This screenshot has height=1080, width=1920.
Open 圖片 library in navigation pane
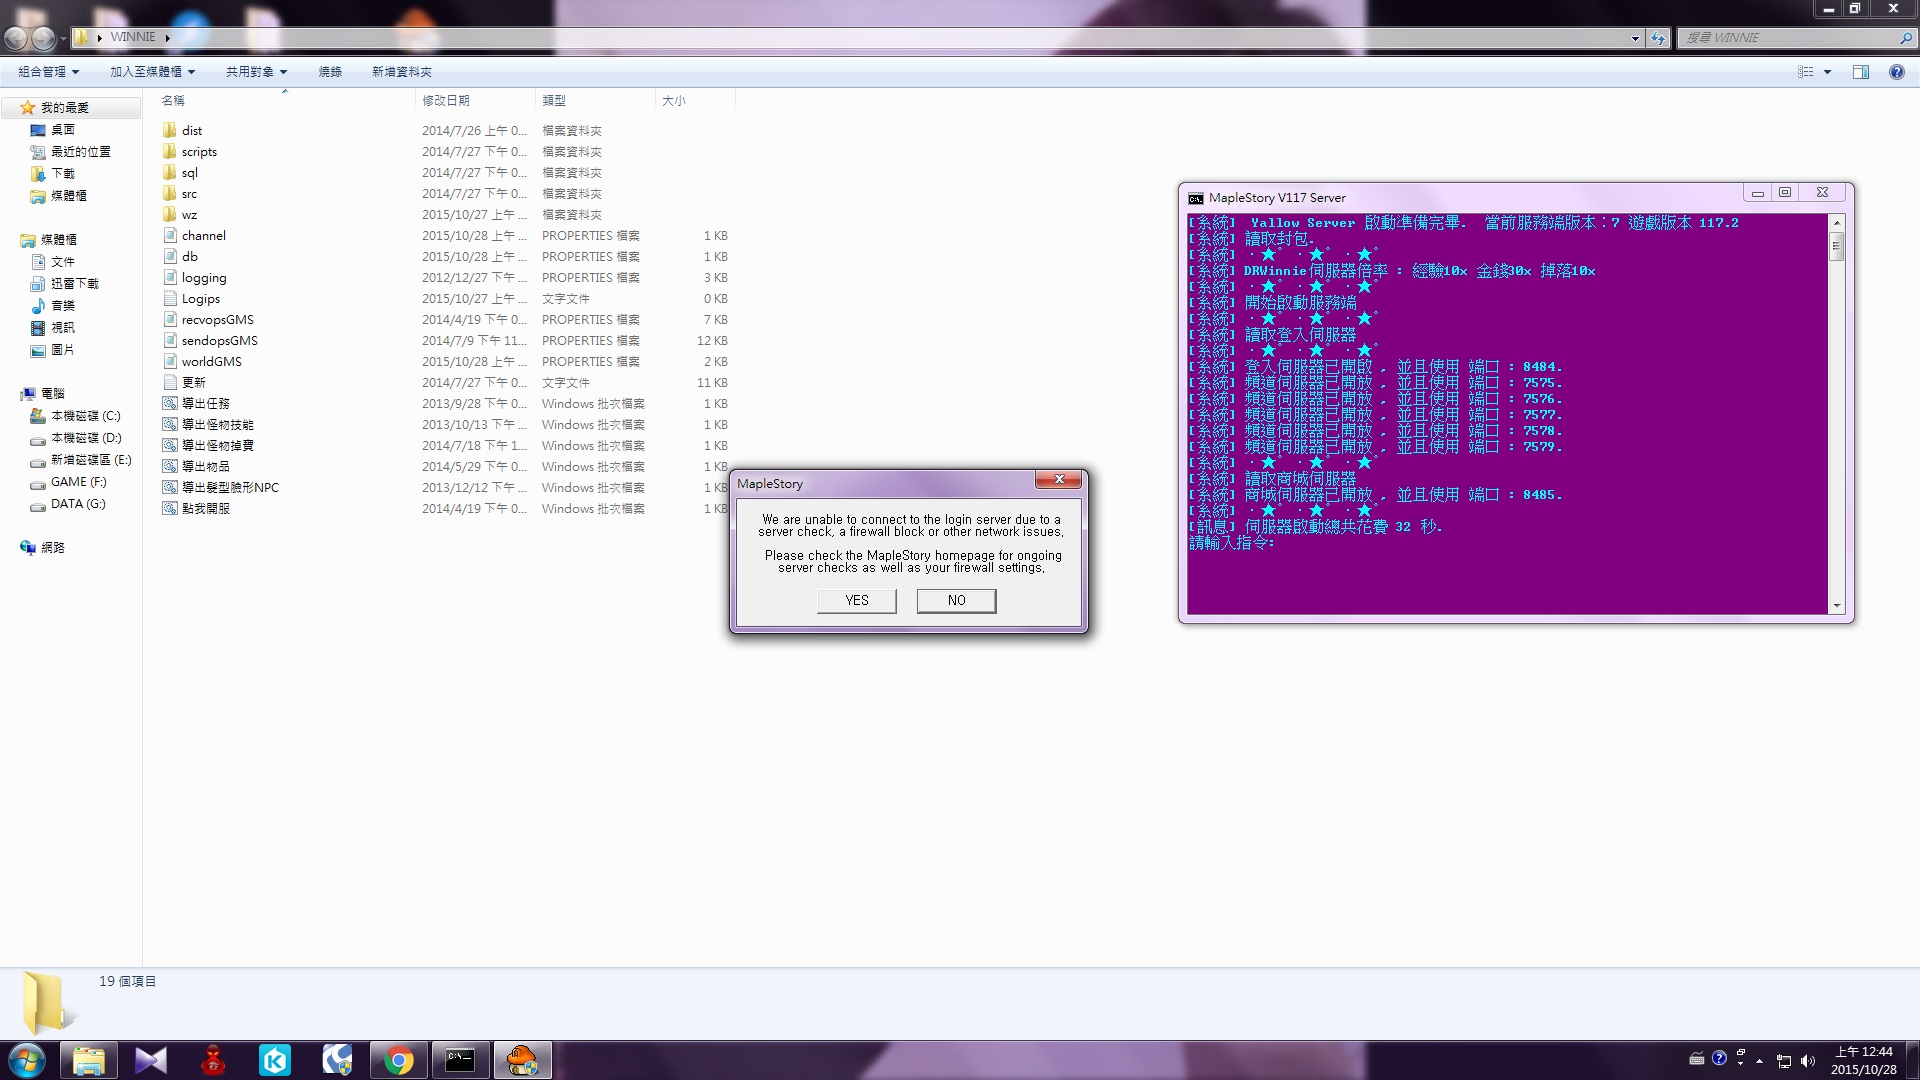coord(63,350)
